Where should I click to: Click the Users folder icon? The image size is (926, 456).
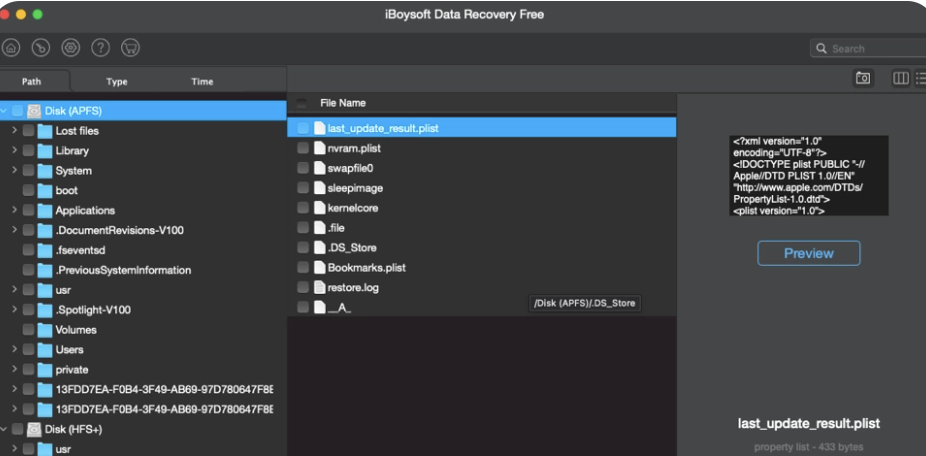[x=45, y=350]
